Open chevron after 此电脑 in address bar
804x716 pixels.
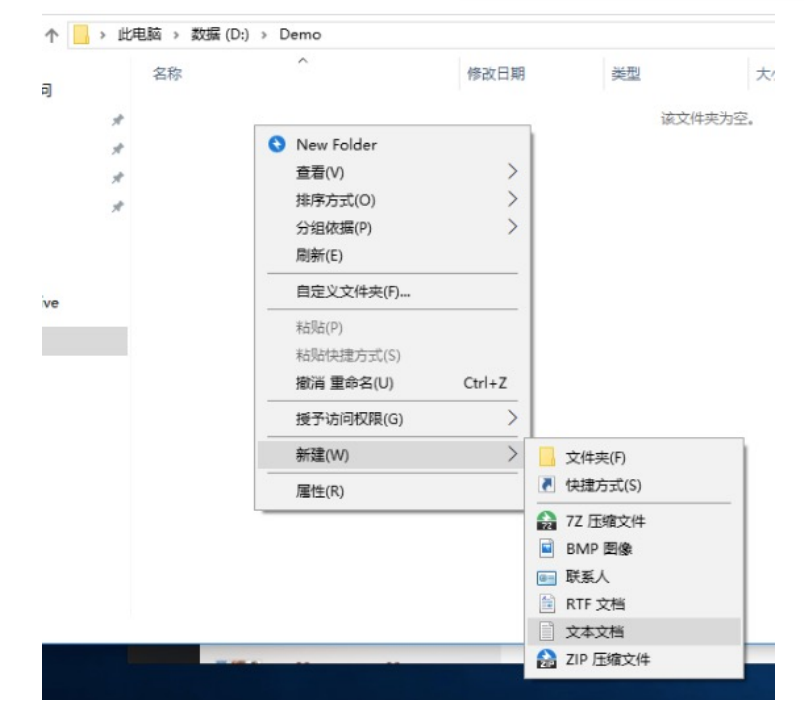click(x=176, y=35)
